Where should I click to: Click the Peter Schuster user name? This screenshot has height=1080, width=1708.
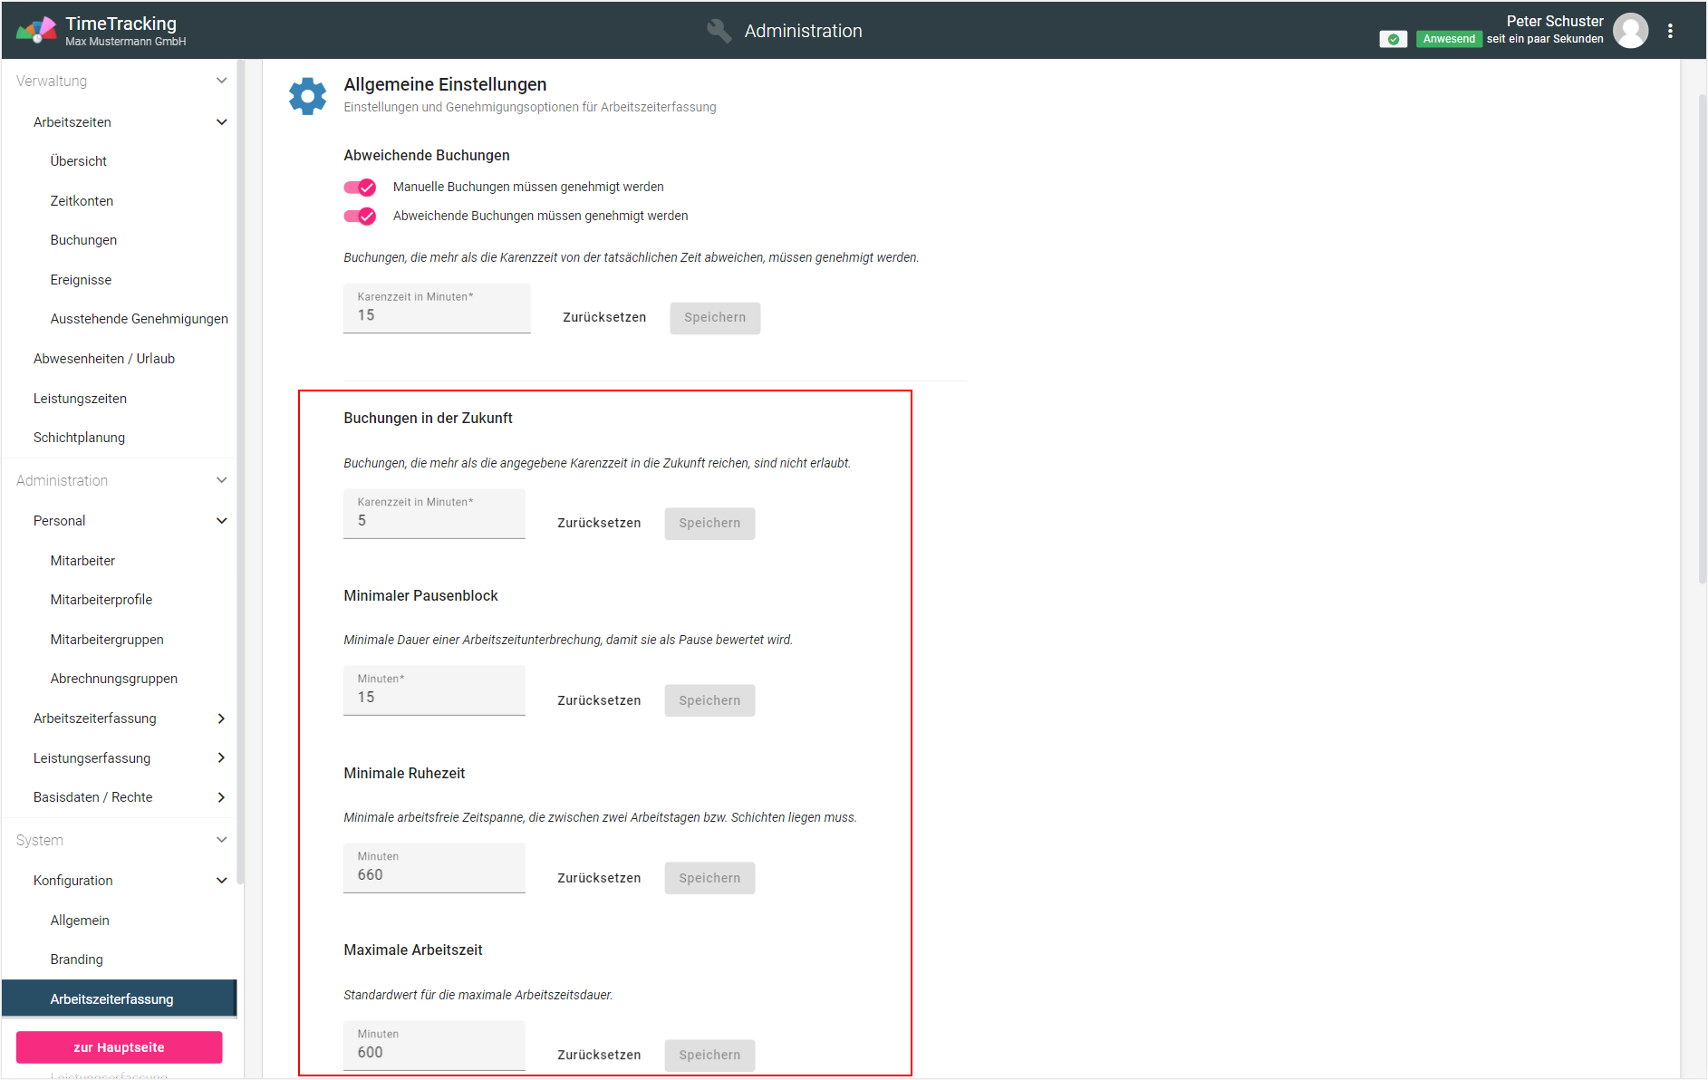click(x=1554, y=21)
